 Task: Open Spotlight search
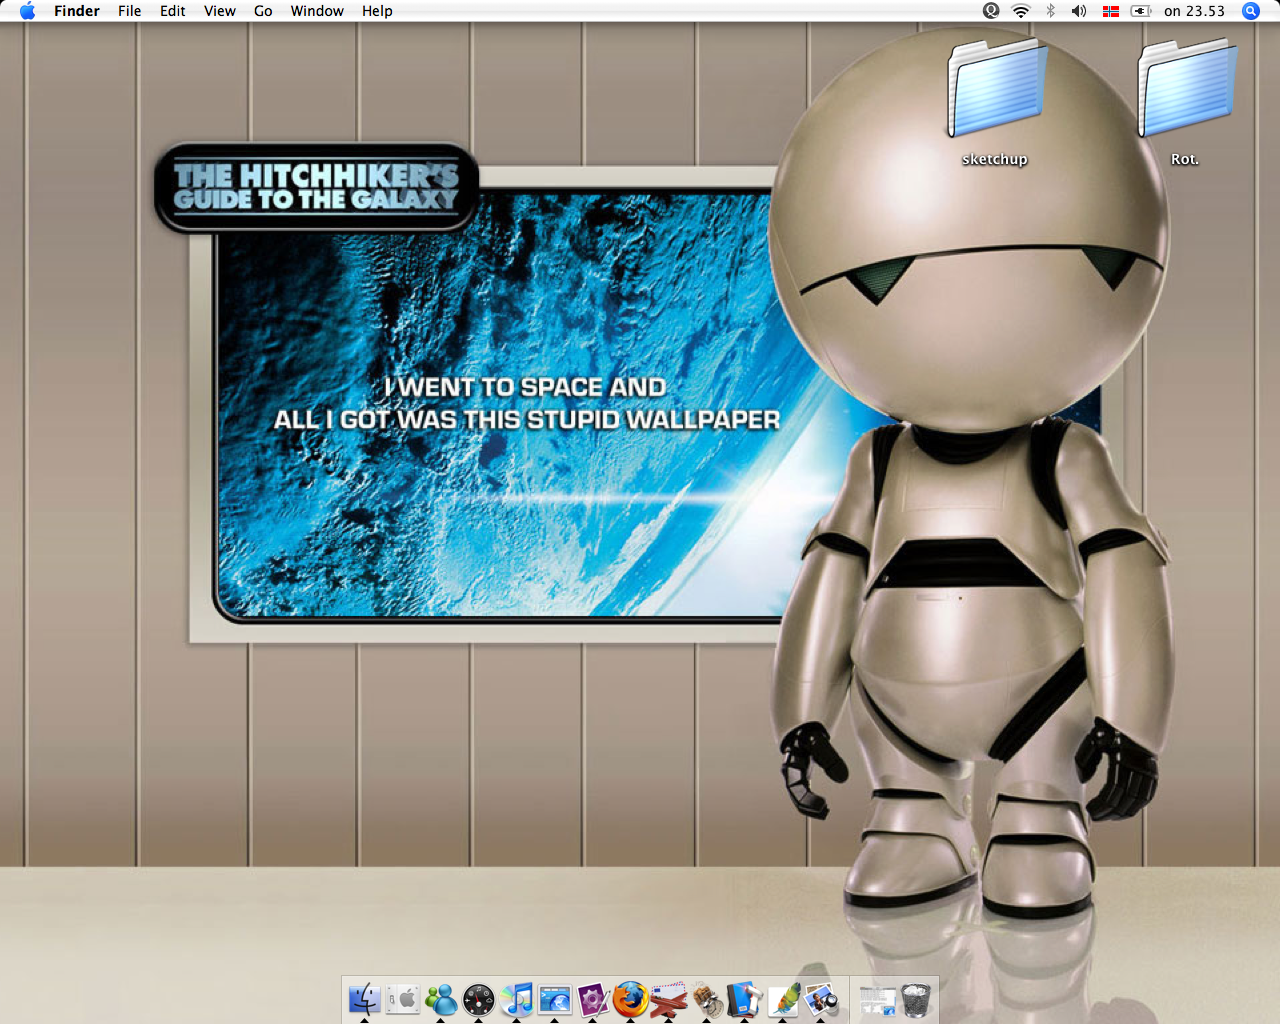tap(1251, 11)
